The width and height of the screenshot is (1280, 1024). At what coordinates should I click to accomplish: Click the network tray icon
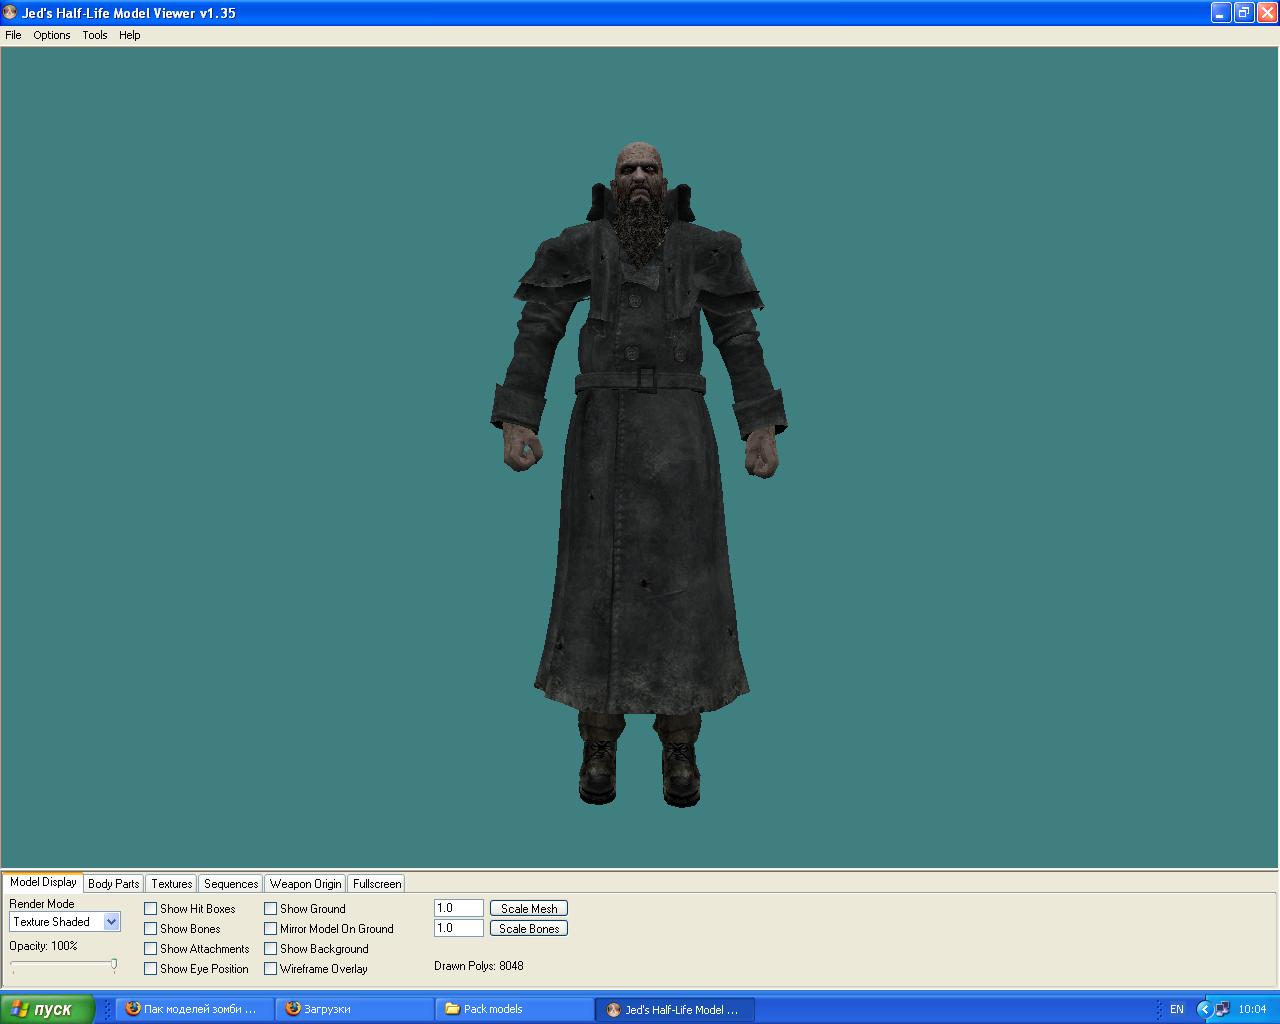[x=1222, y=1009]
